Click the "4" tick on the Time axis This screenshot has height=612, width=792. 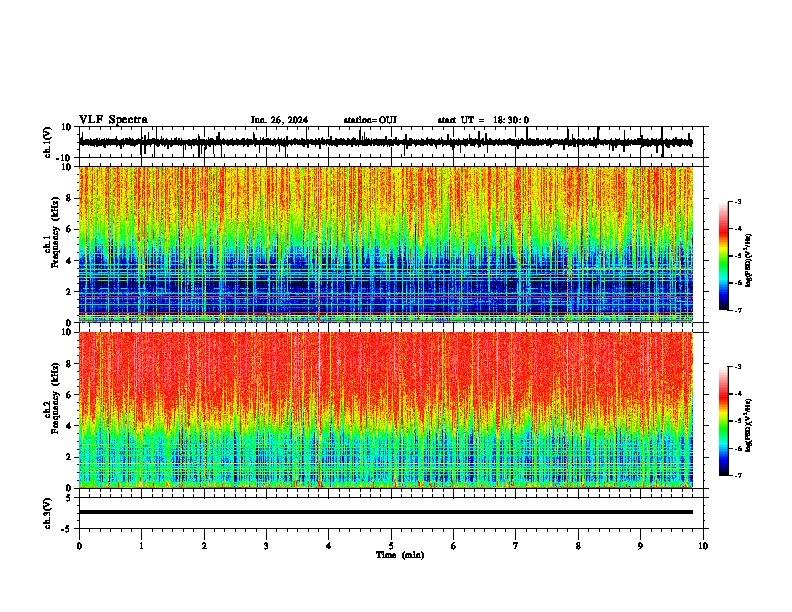click(329, 546)
